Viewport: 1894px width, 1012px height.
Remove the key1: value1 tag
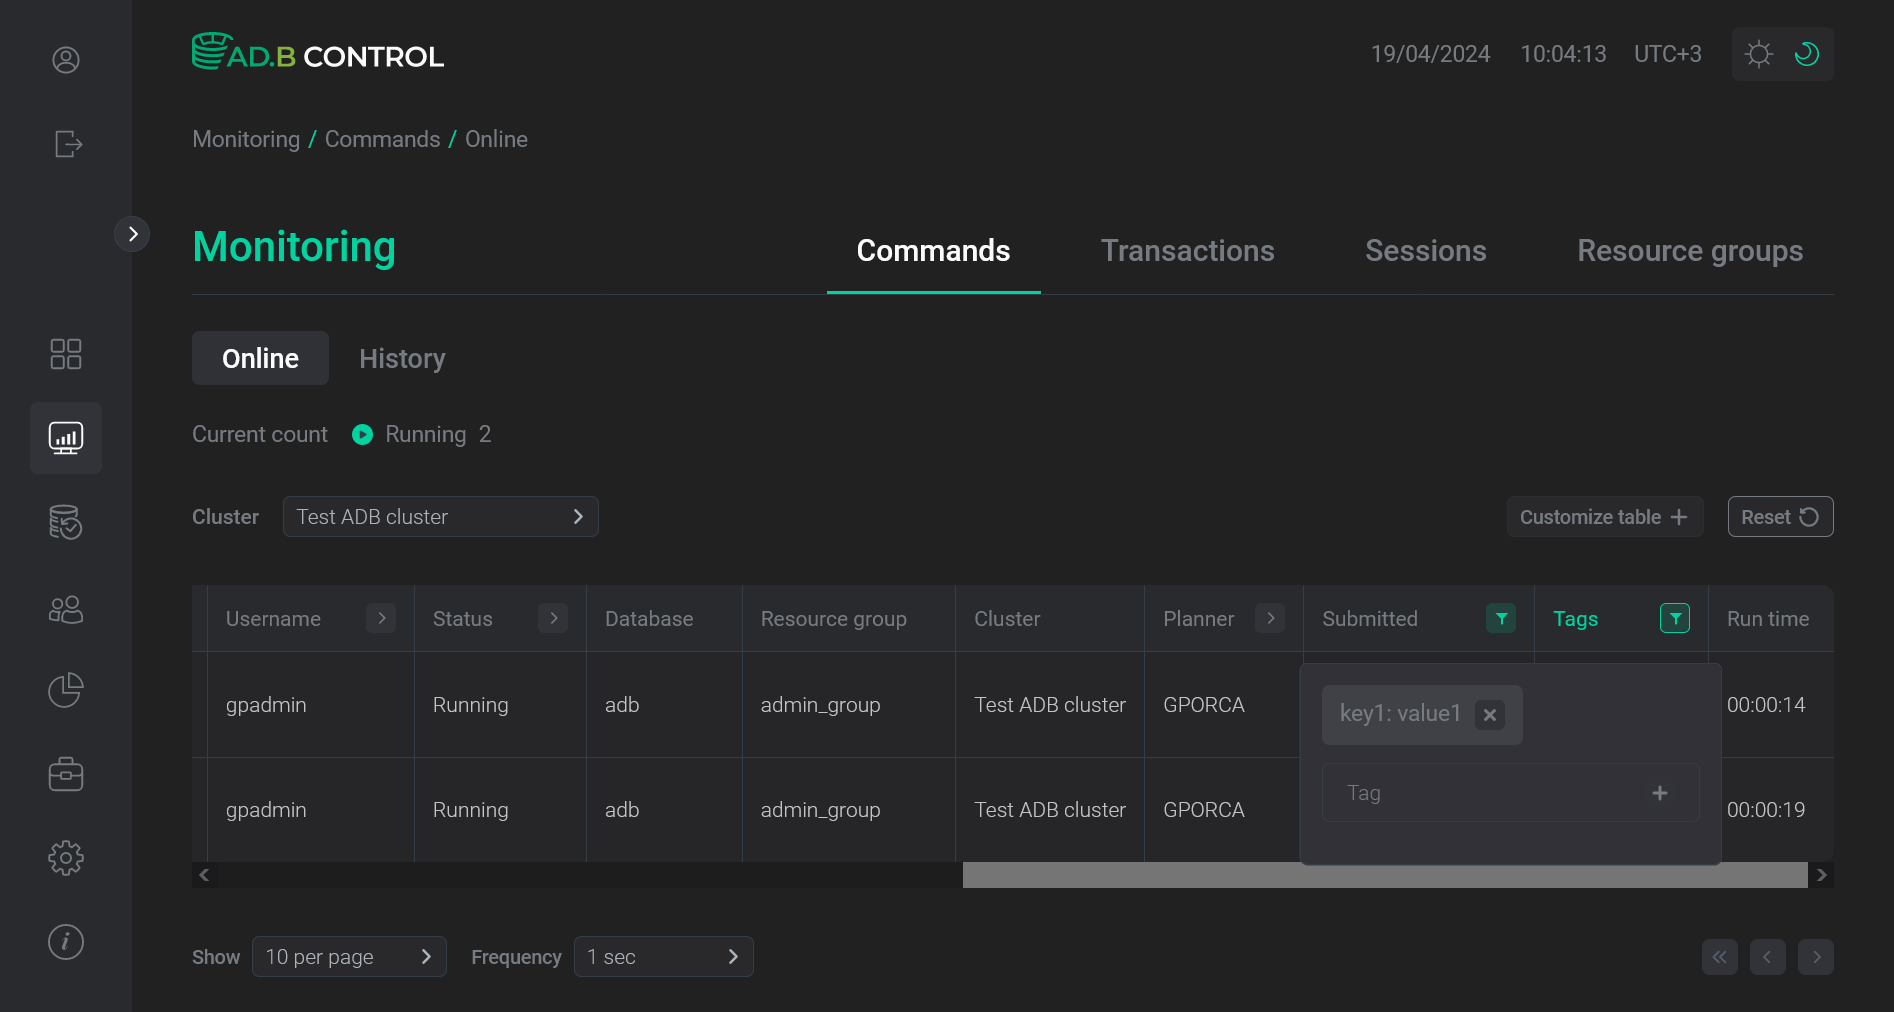1489,714
